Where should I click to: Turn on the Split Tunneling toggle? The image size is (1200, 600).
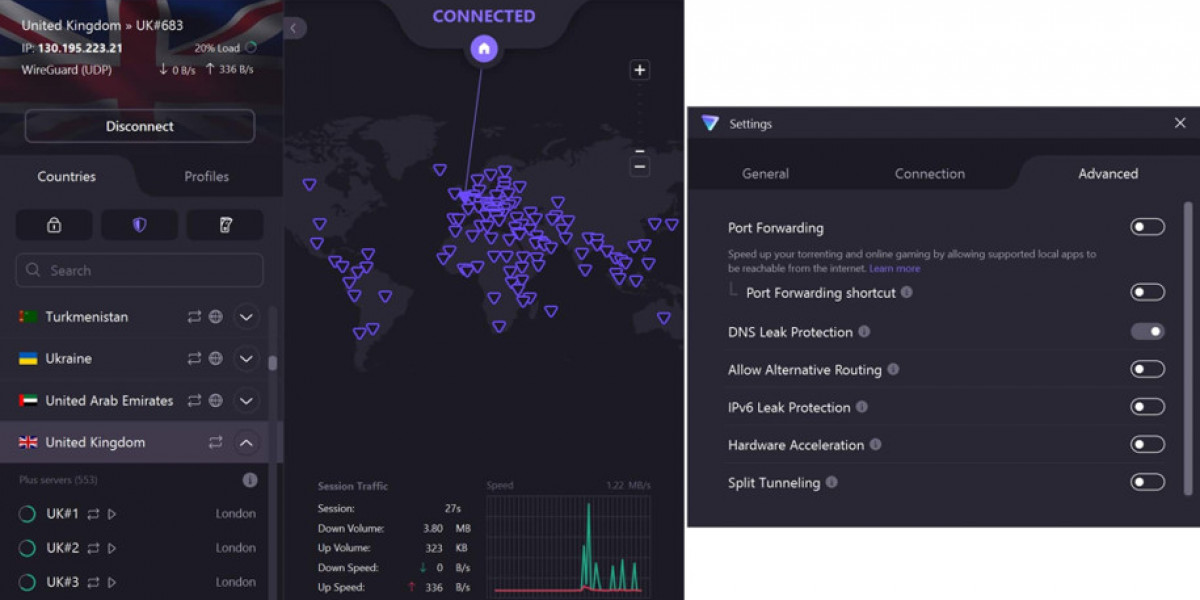[x=1147, y=482]
